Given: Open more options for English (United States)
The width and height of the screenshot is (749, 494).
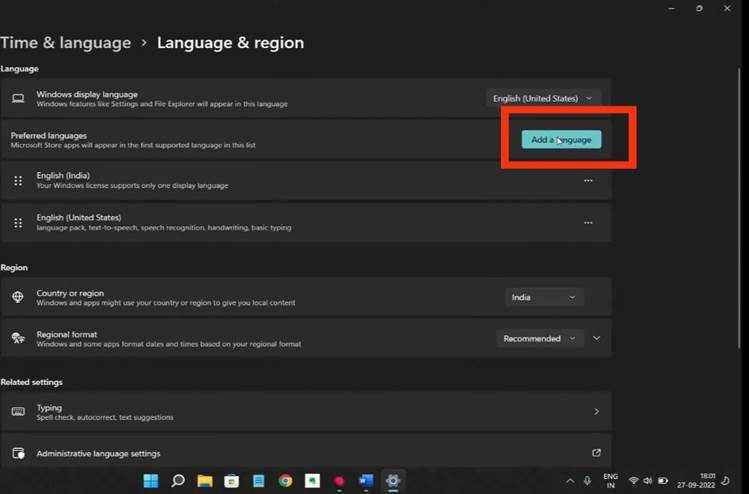Looking at the screenshot, I should pos(588,223).
